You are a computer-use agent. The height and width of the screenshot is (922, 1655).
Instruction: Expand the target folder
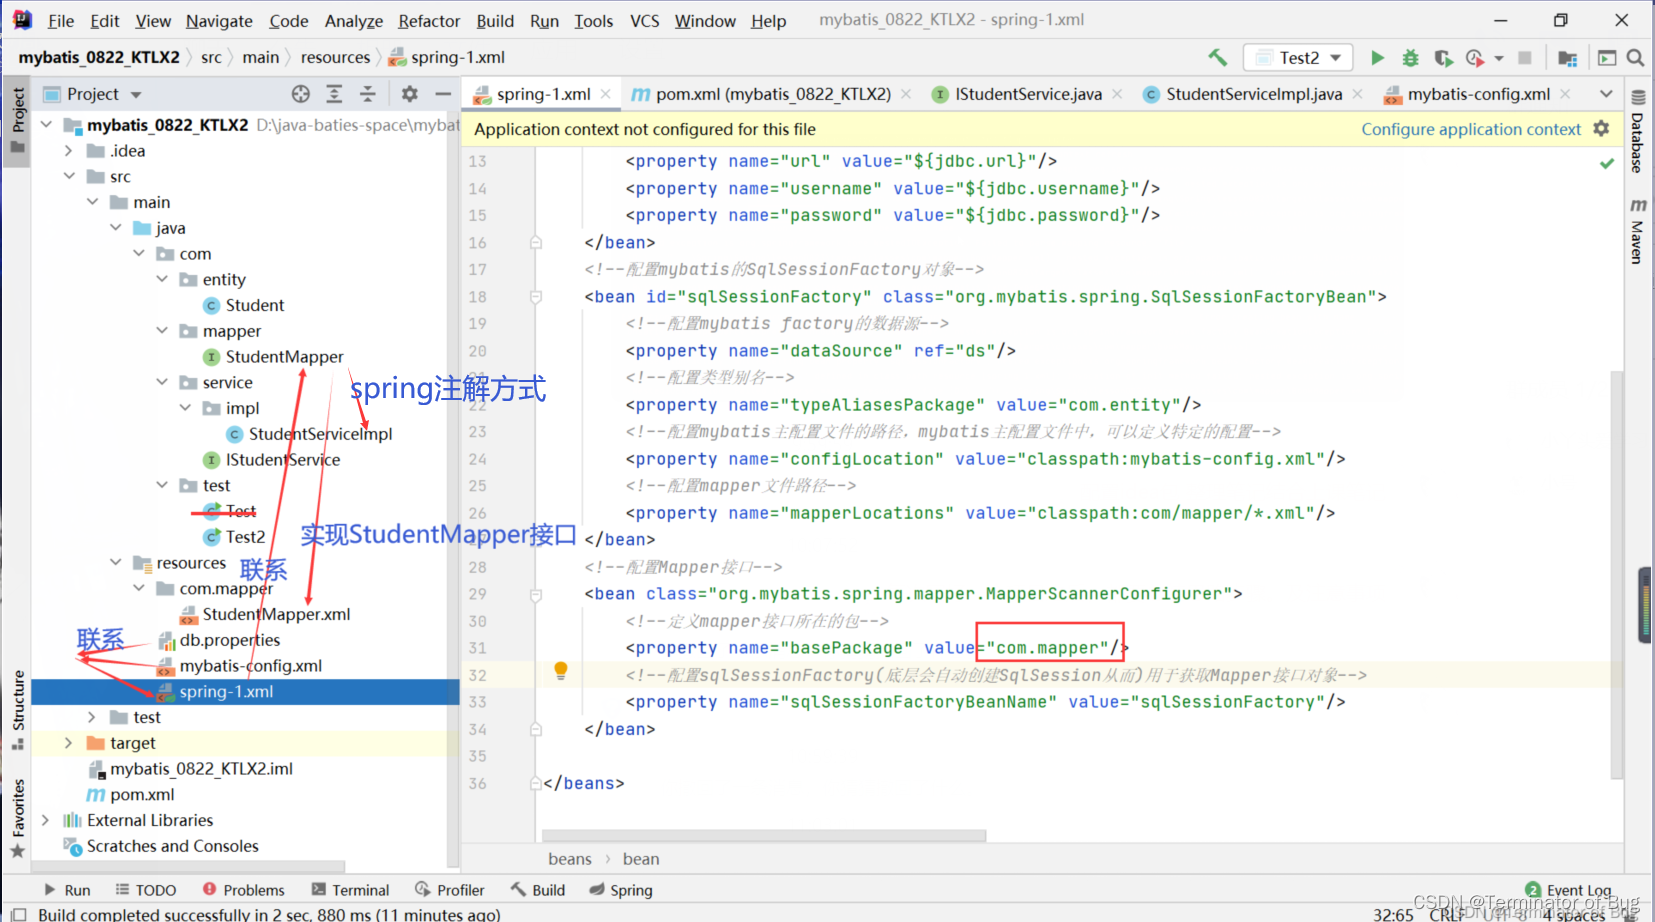69,742
